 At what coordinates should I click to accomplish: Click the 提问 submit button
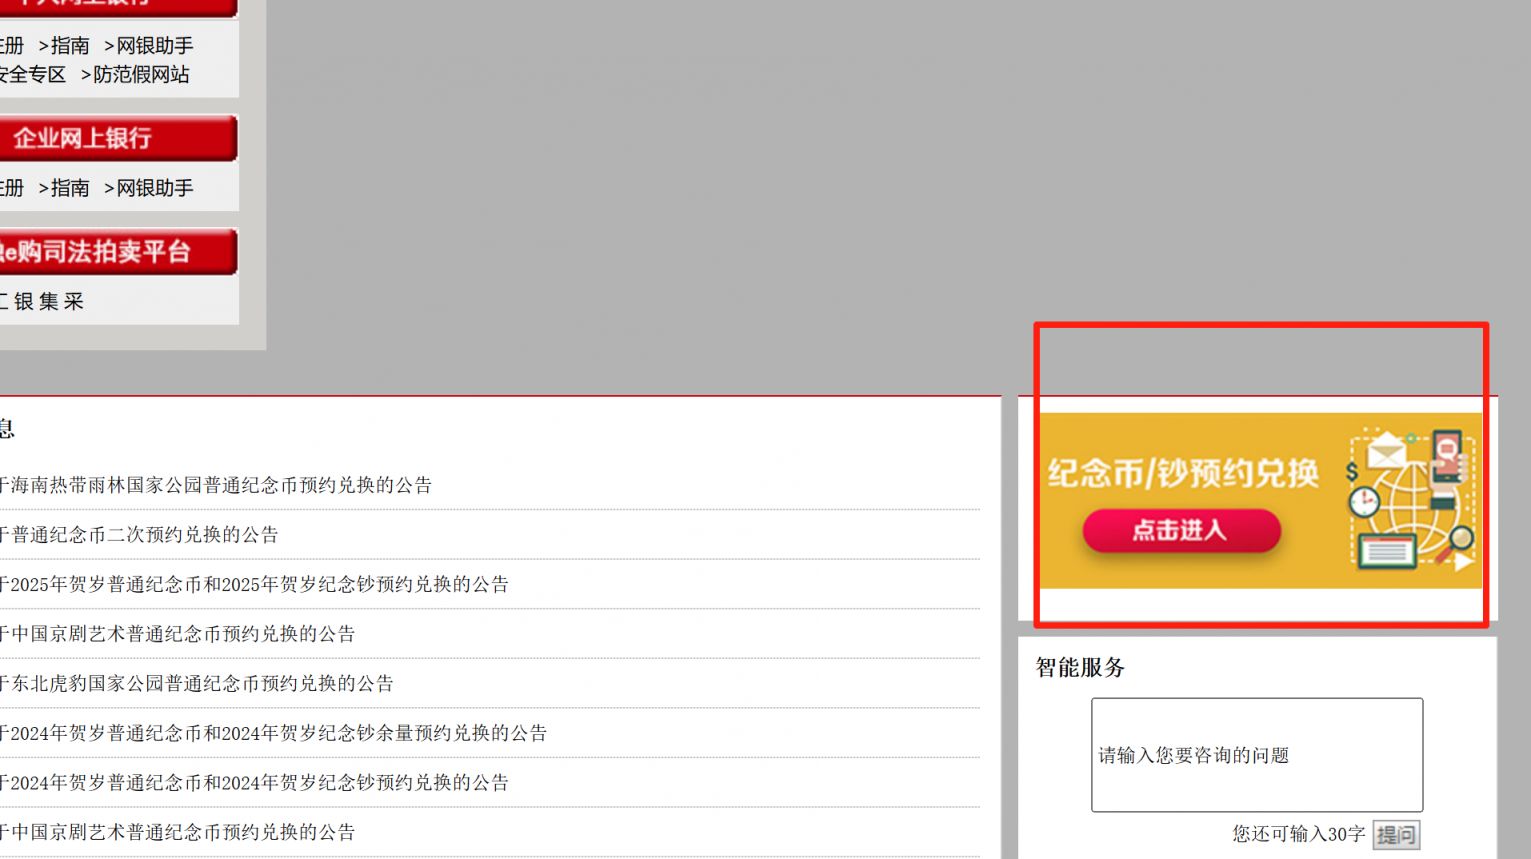(x=1396, y=834)
